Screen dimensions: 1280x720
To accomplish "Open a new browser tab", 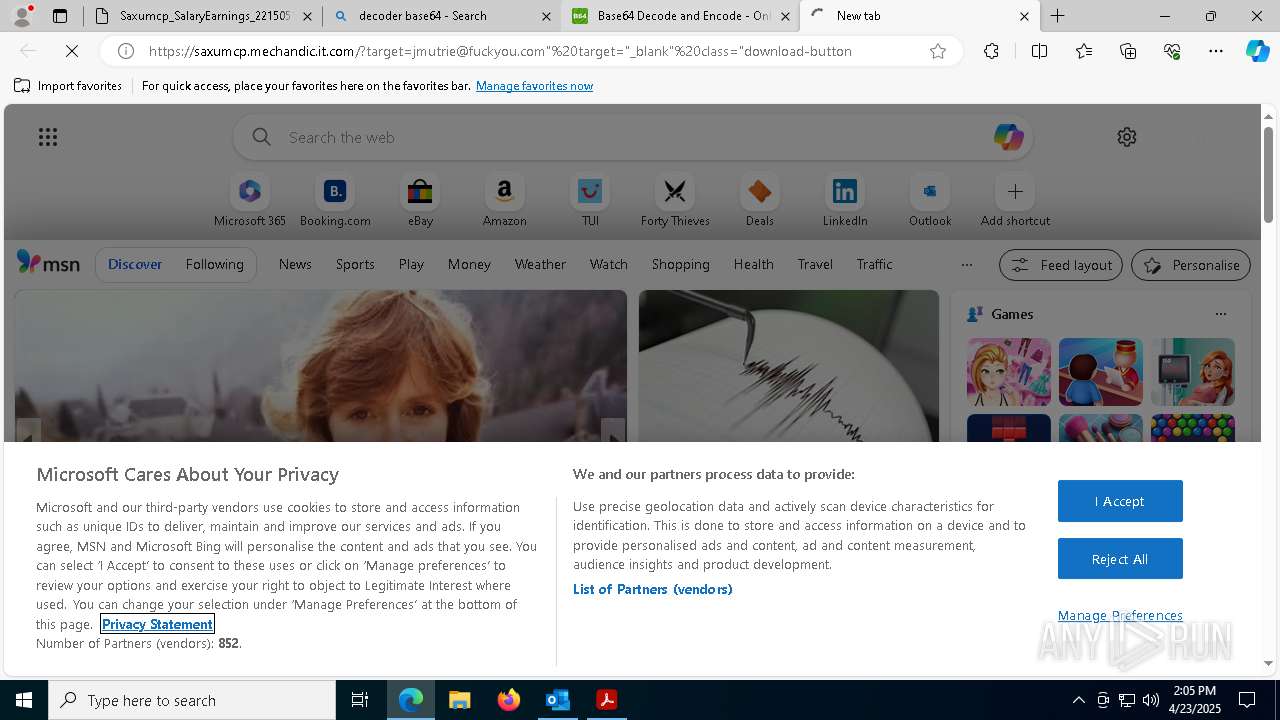I will tap(1057, 16).
